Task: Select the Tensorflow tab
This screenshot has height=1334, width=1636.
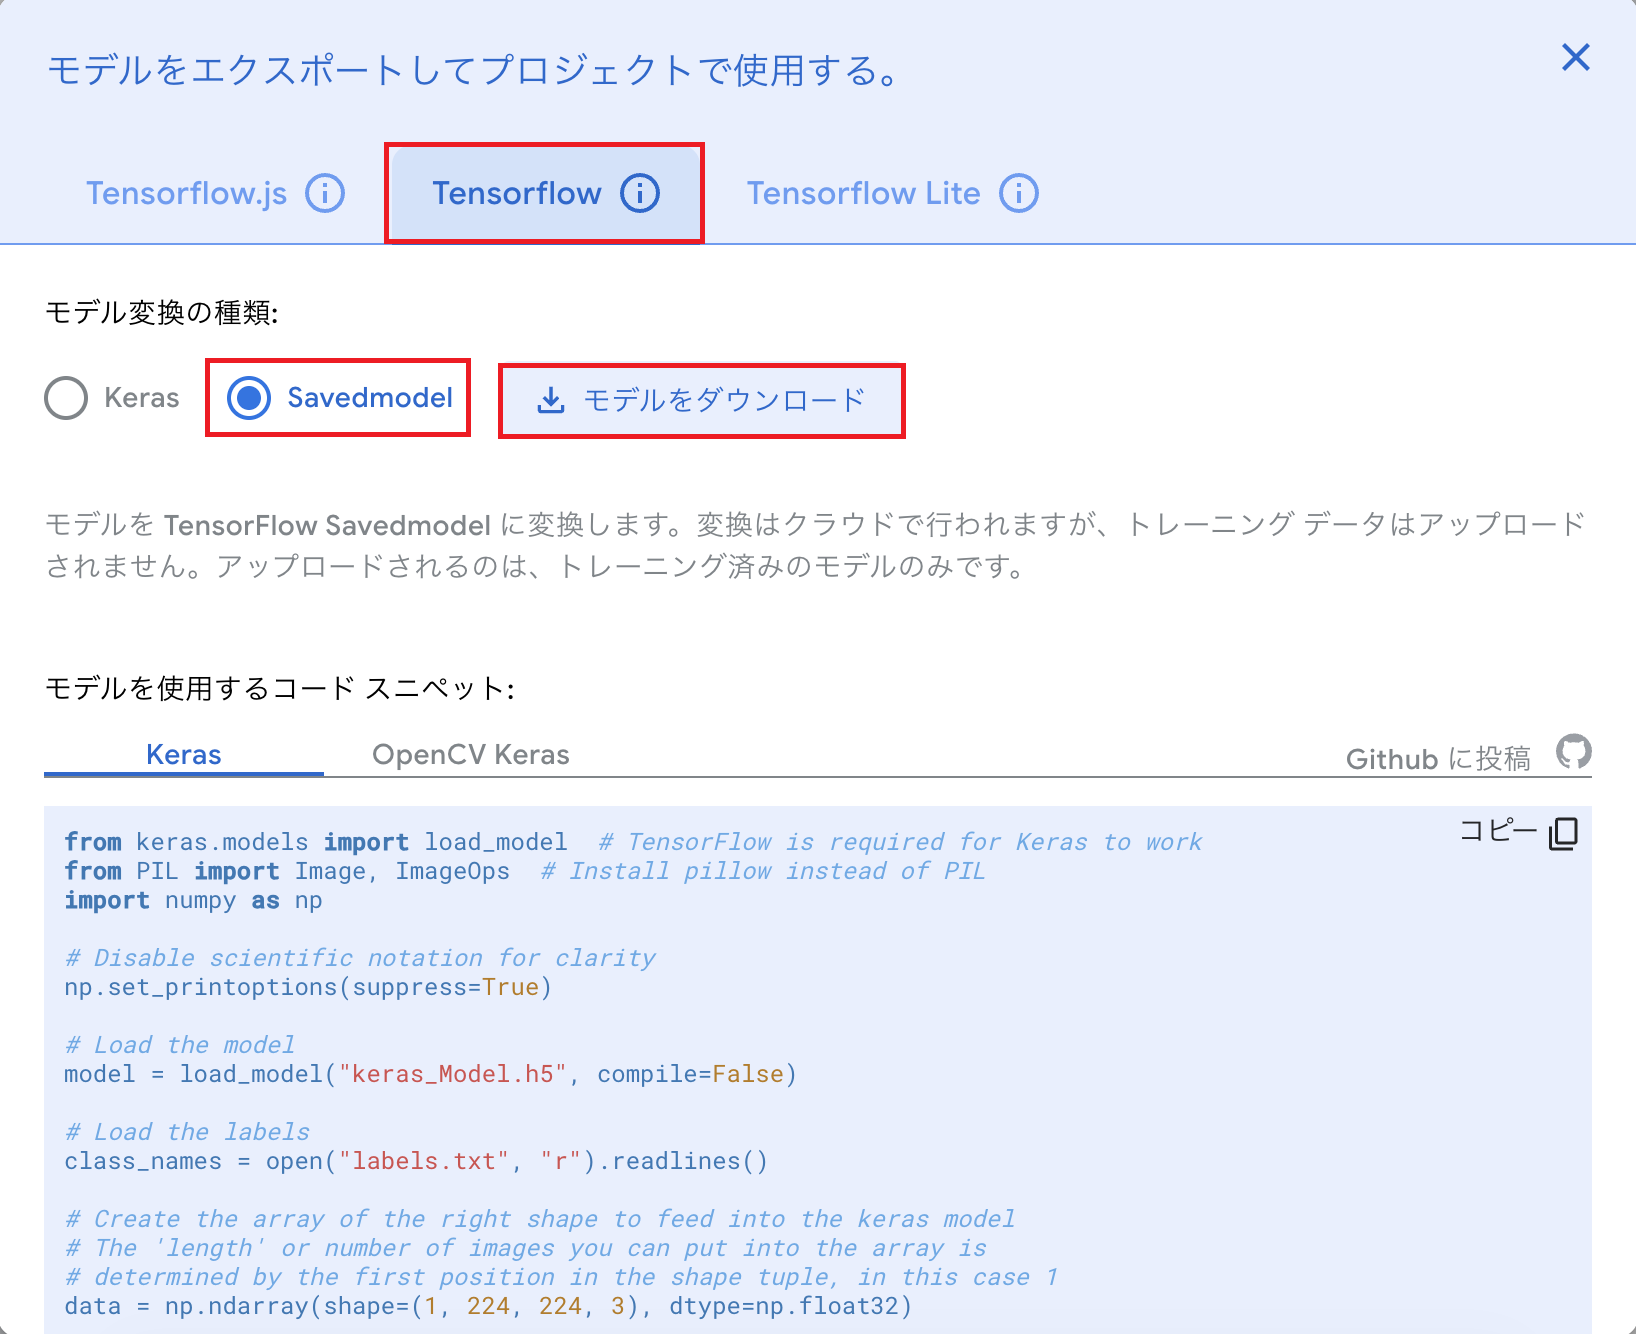Action: pyautogui.click(x=516, y=193)
